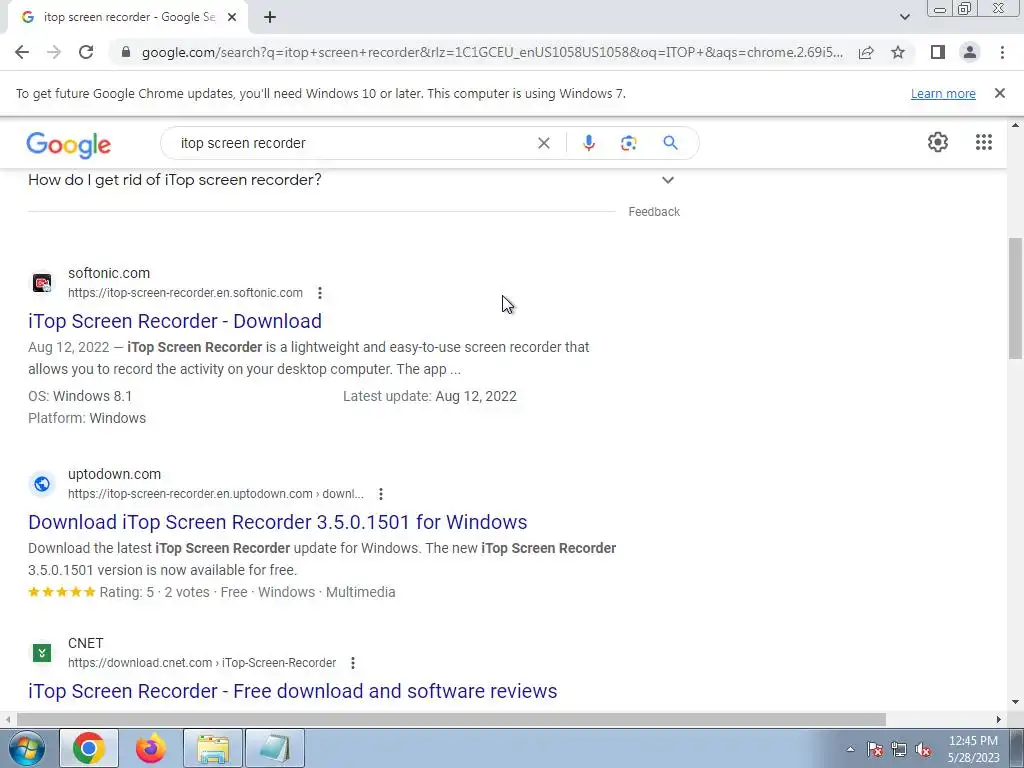Viewport: 1024px width, 768px height.
Task: Open the taskbar clock and date
Action: click(973, 749)
